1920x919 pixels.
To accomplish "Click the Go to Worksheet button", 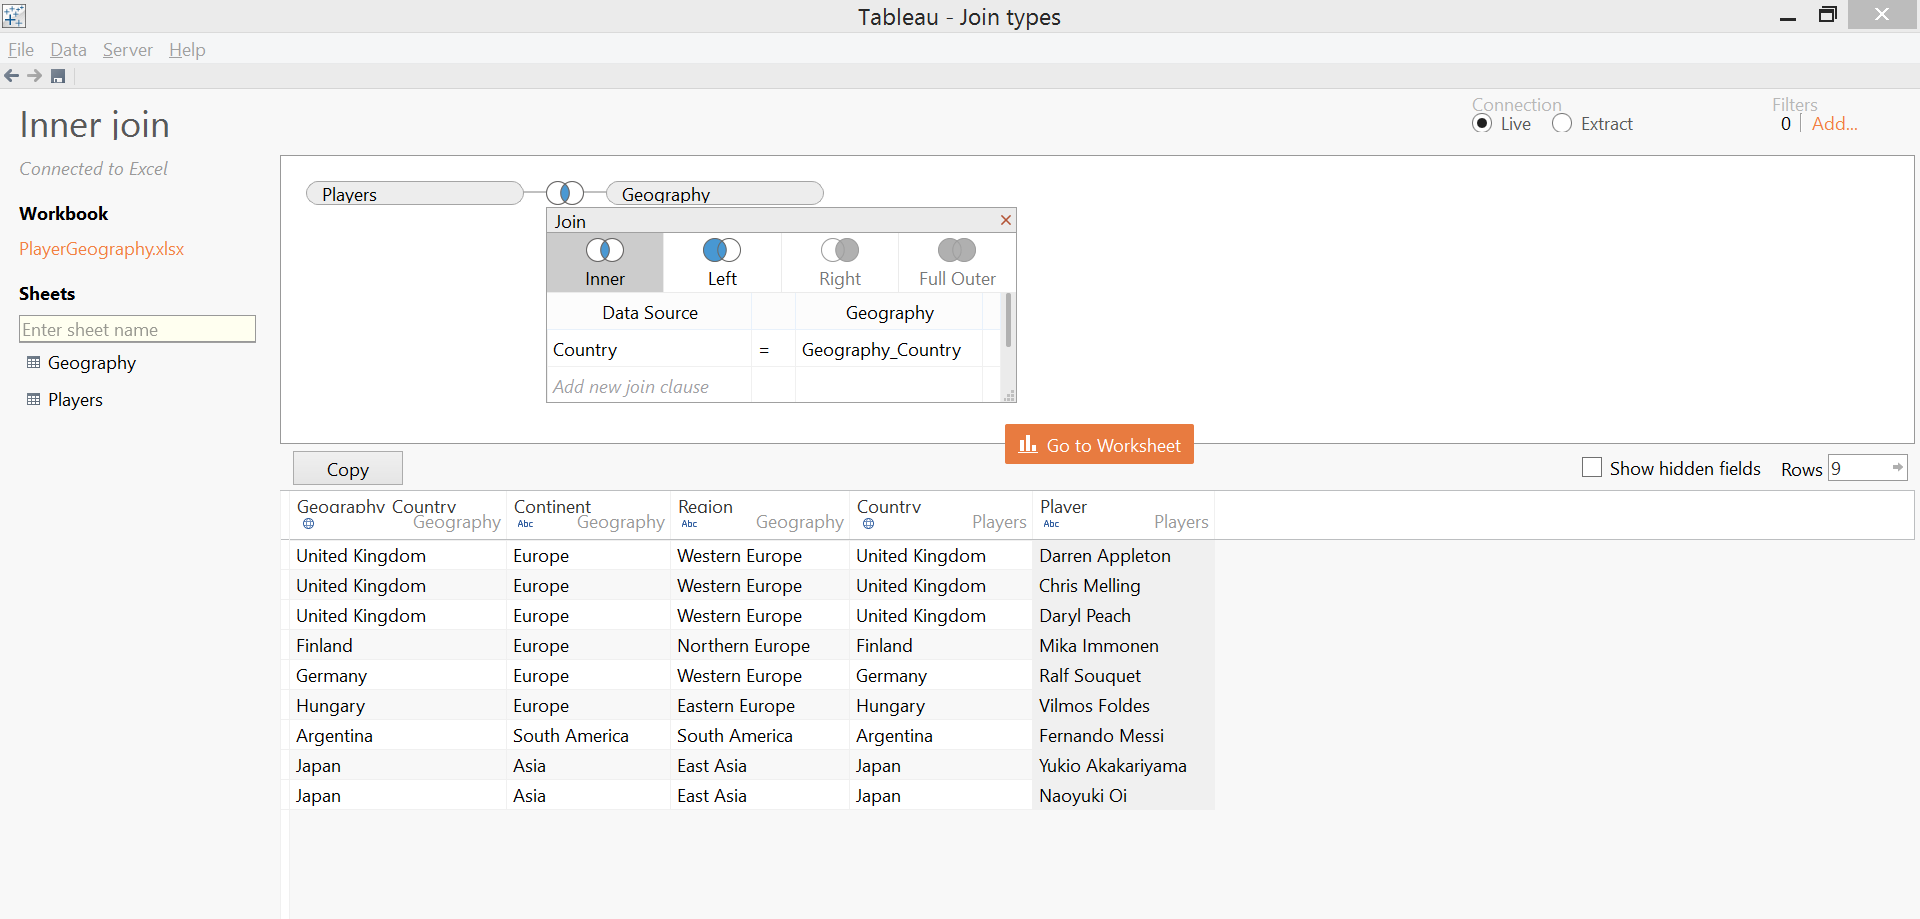I will coord(1099,444).
